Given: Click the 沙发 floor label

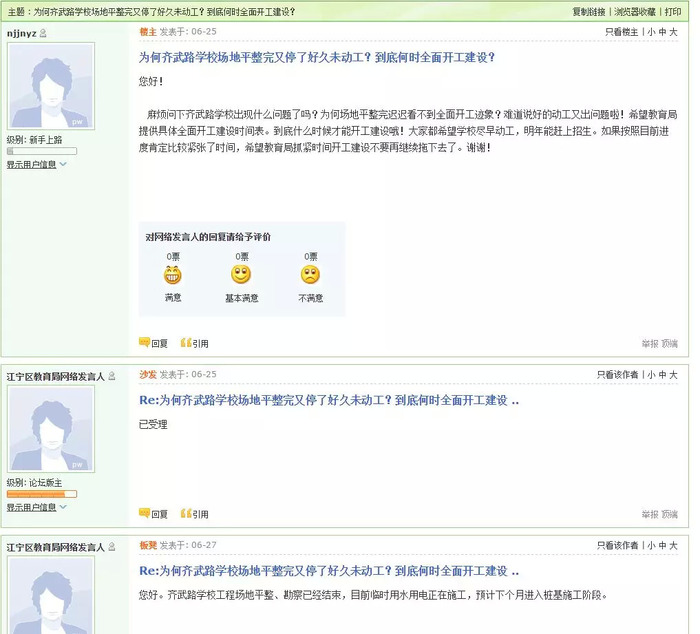Looking at the screenshot, I should (148, 375).
